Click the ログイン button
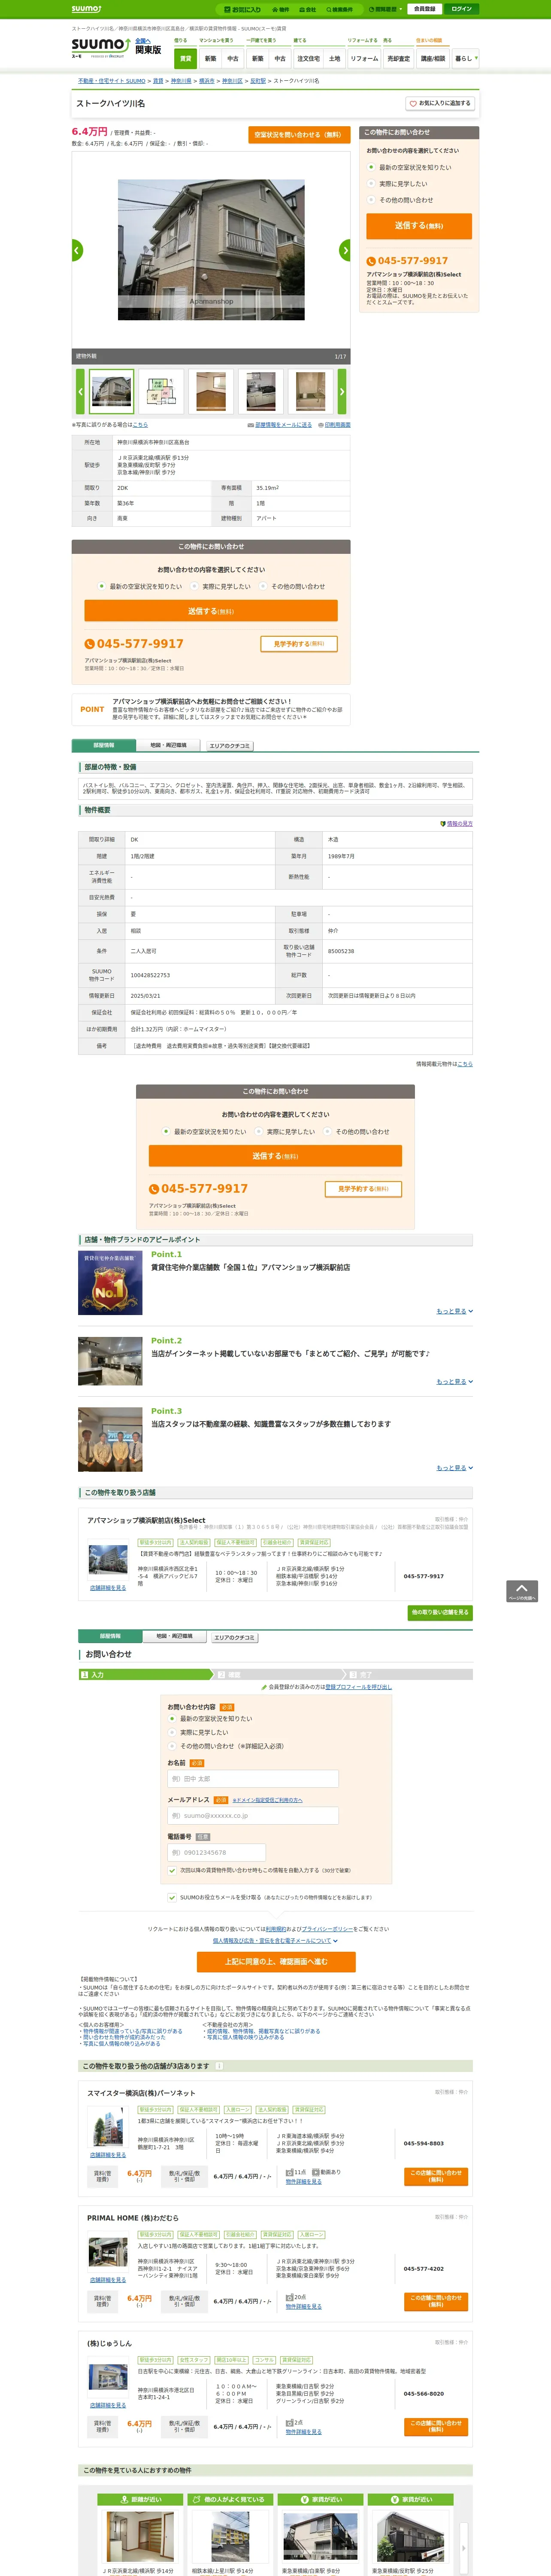Image resolution: width=551 pixels, height=2576 pixels. [x=461, y=9]
